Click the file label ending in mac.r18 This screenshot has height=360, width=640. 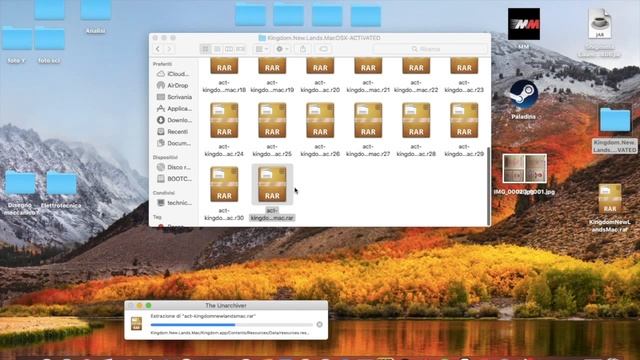[x=224, y=86]
